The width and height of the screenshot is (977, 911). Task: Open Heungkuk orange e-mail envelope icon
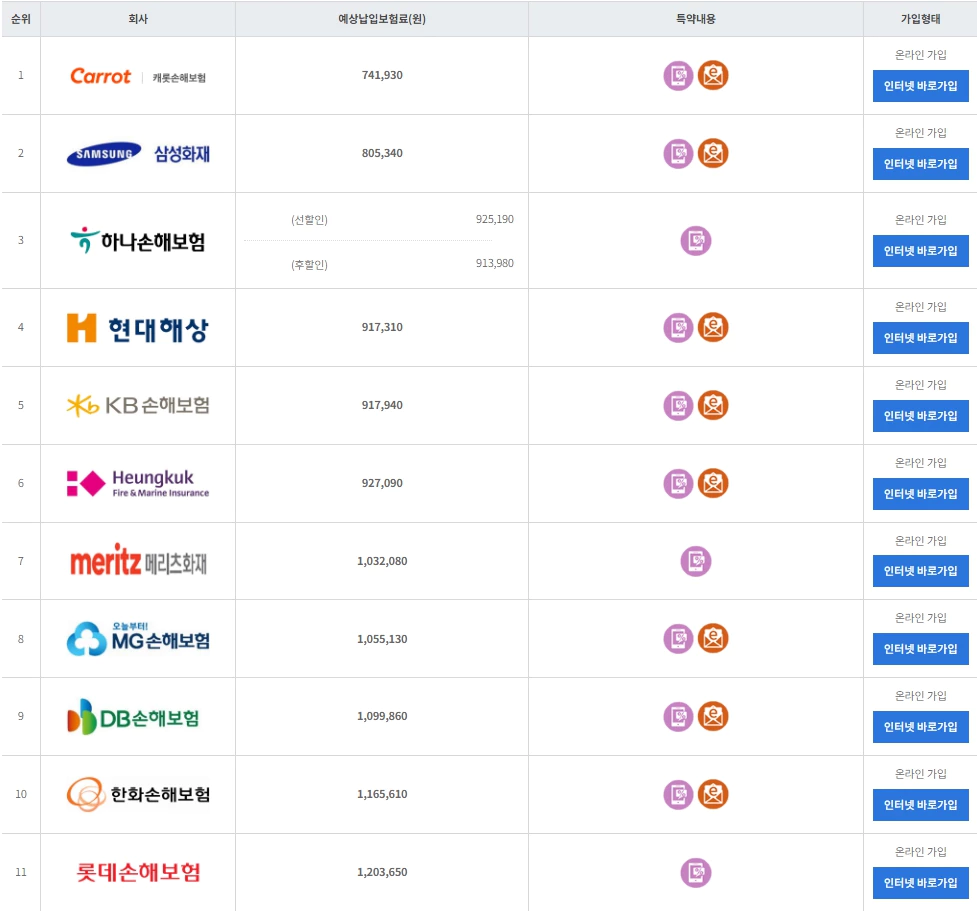pos(713,483)
